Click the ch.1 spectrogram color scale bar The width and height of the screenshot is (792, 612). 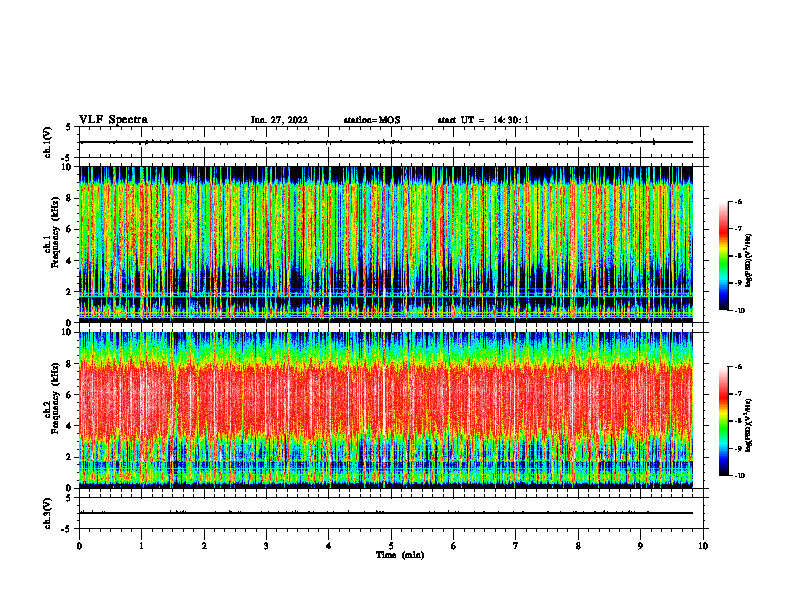[x=723, y=256]
